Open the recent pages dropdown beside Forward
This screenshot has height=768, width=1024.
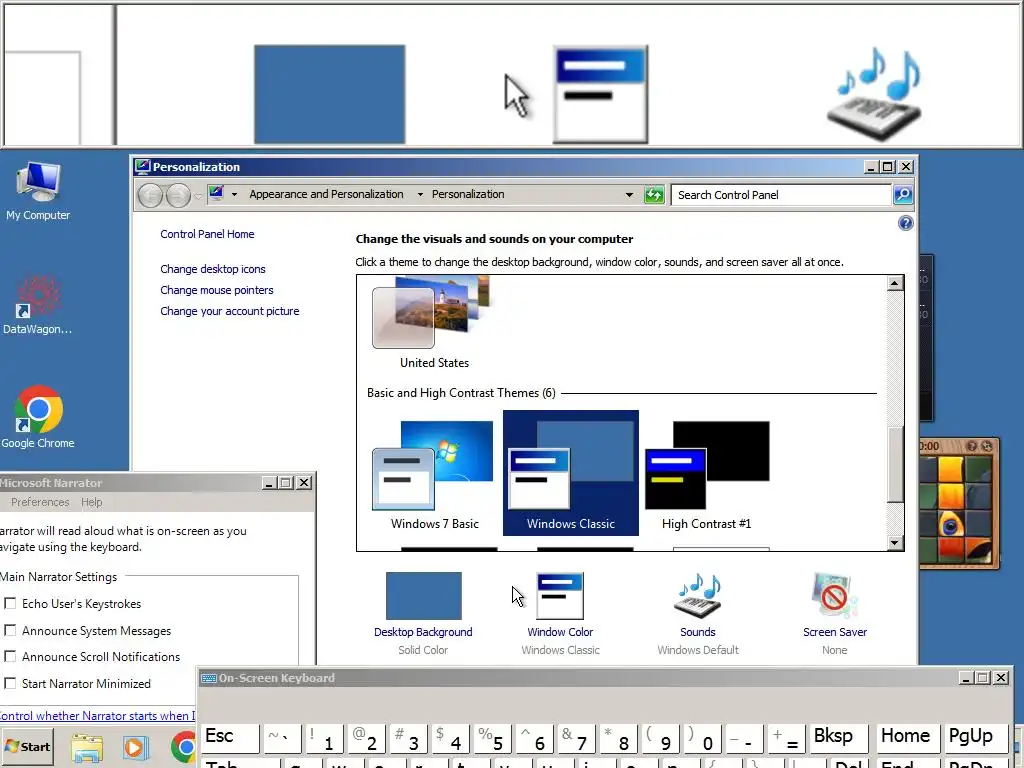[198, 195]
